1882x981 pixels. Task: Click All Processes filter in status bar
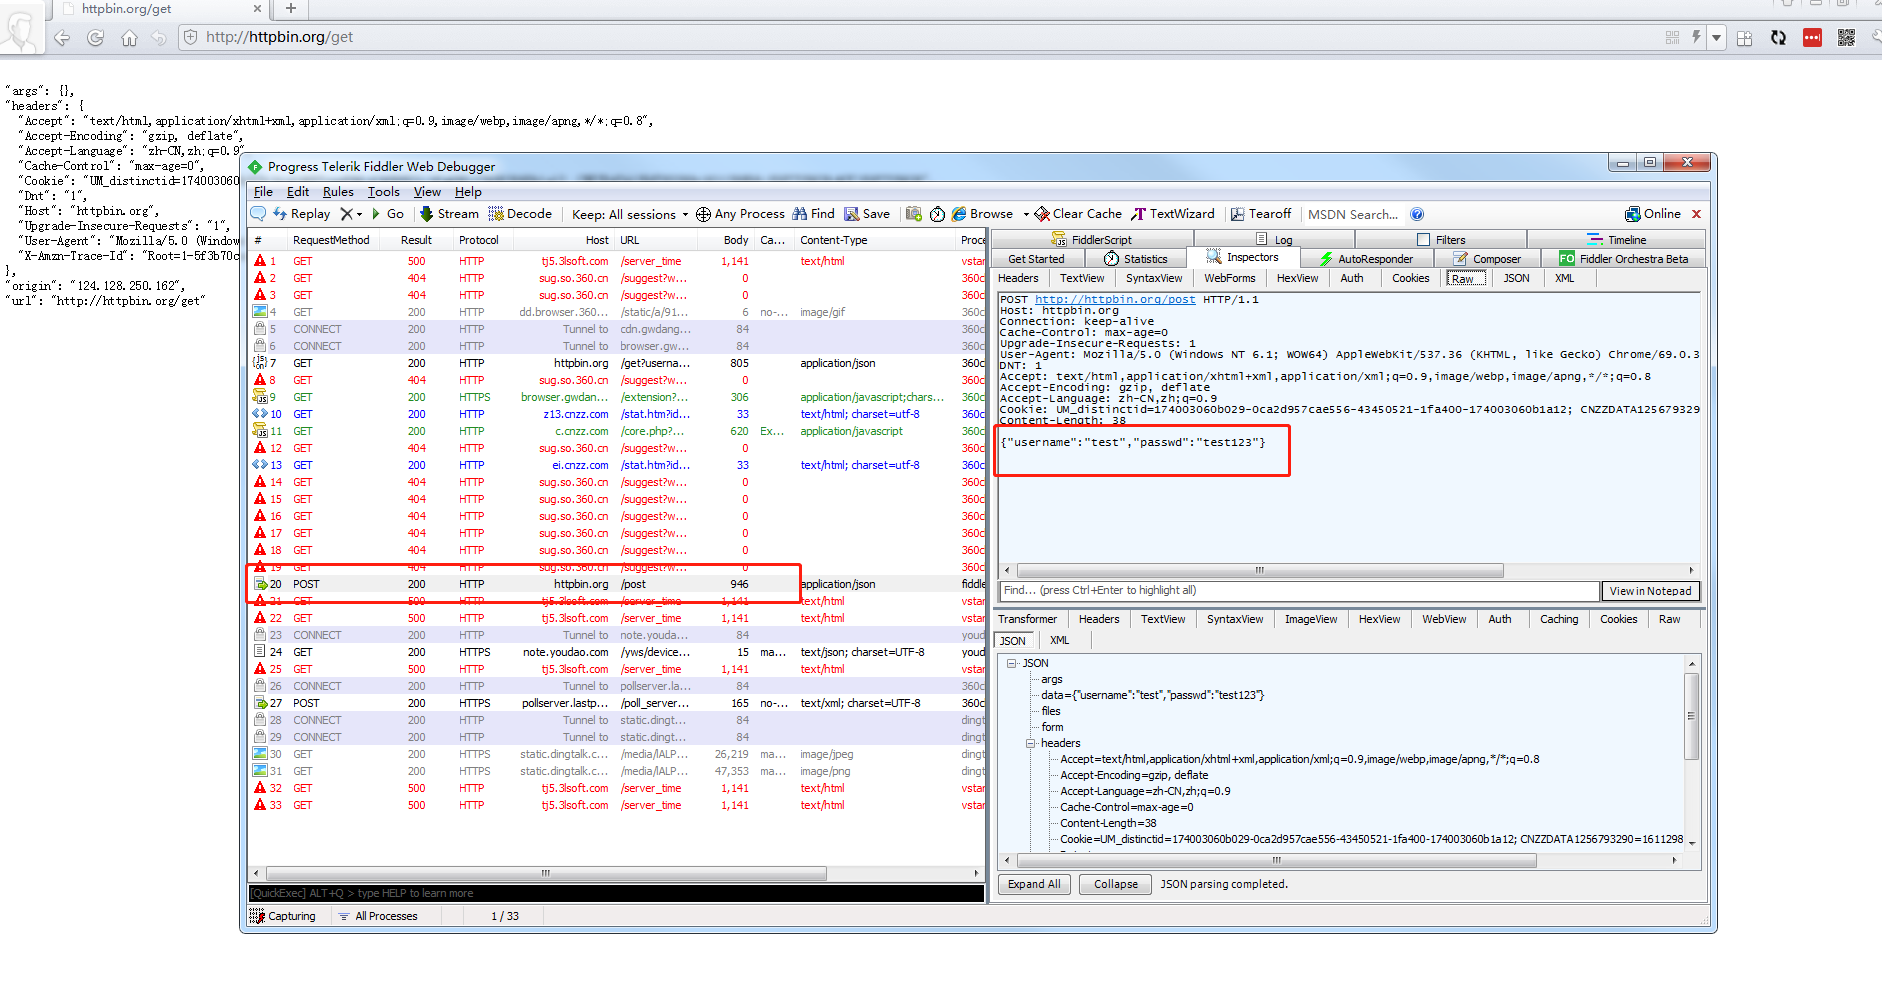tap(378, 916)
